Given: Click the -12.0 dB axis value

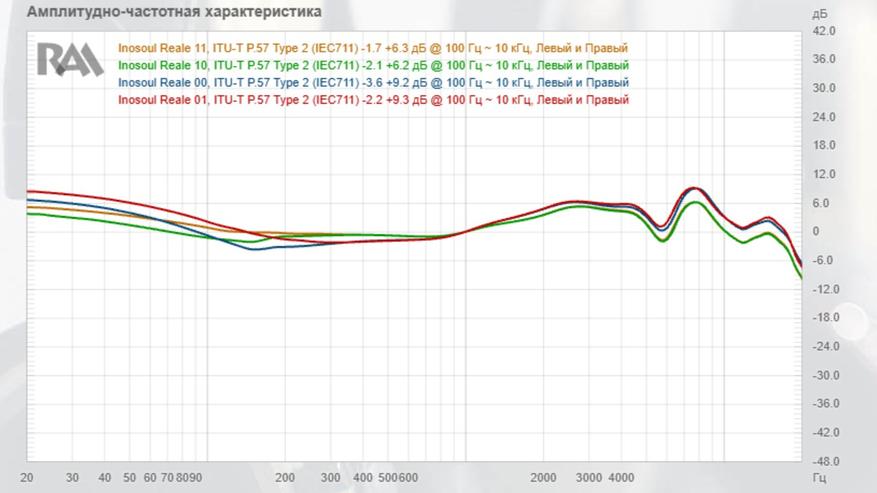Looking at the screenshot, I should click(x=826, y=289).
